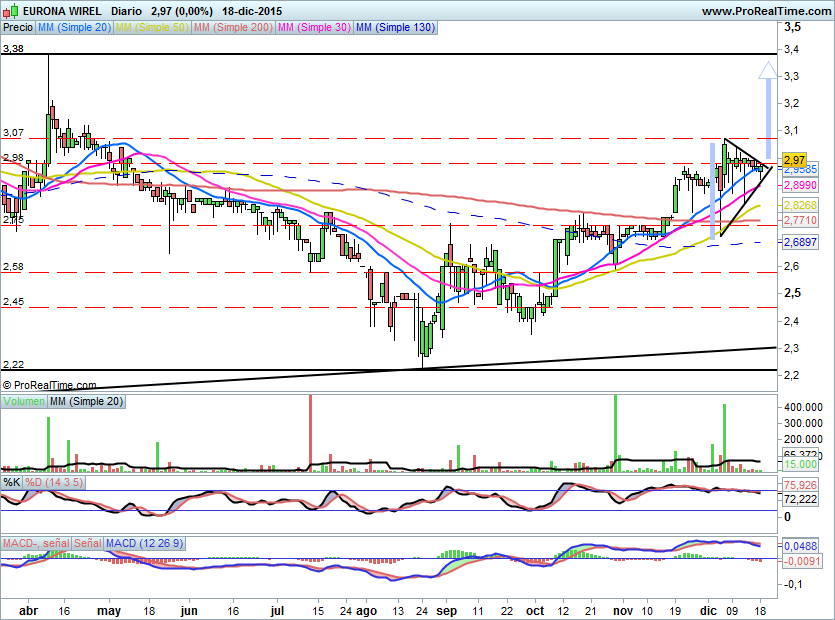
Task: Select the yellow 2,97 current price tag
Action: pos(795,159)
